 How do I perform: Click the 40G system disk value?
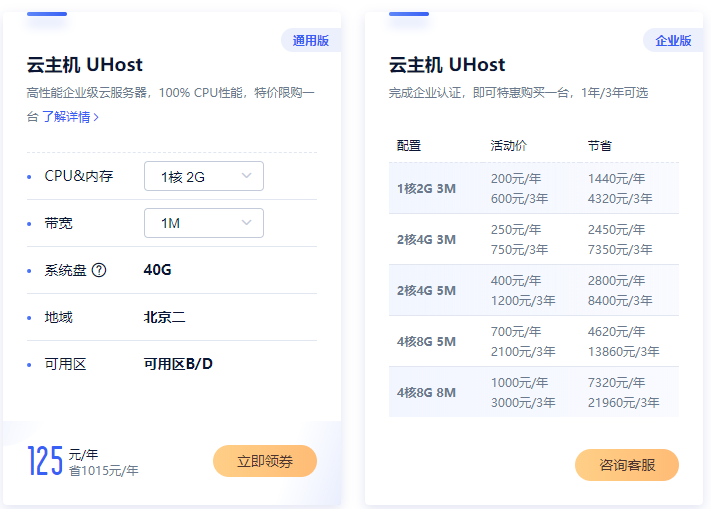pyautogui.click(x=157, y=270)
